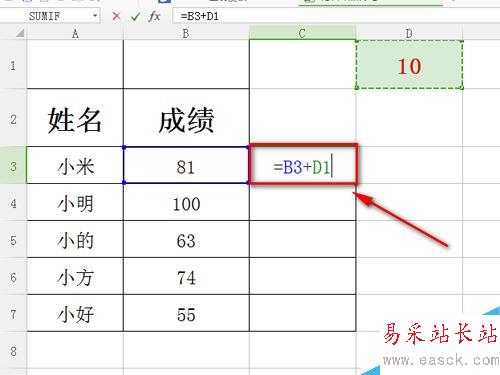
Task: Select row 6 header
Action: click(13, 276)
